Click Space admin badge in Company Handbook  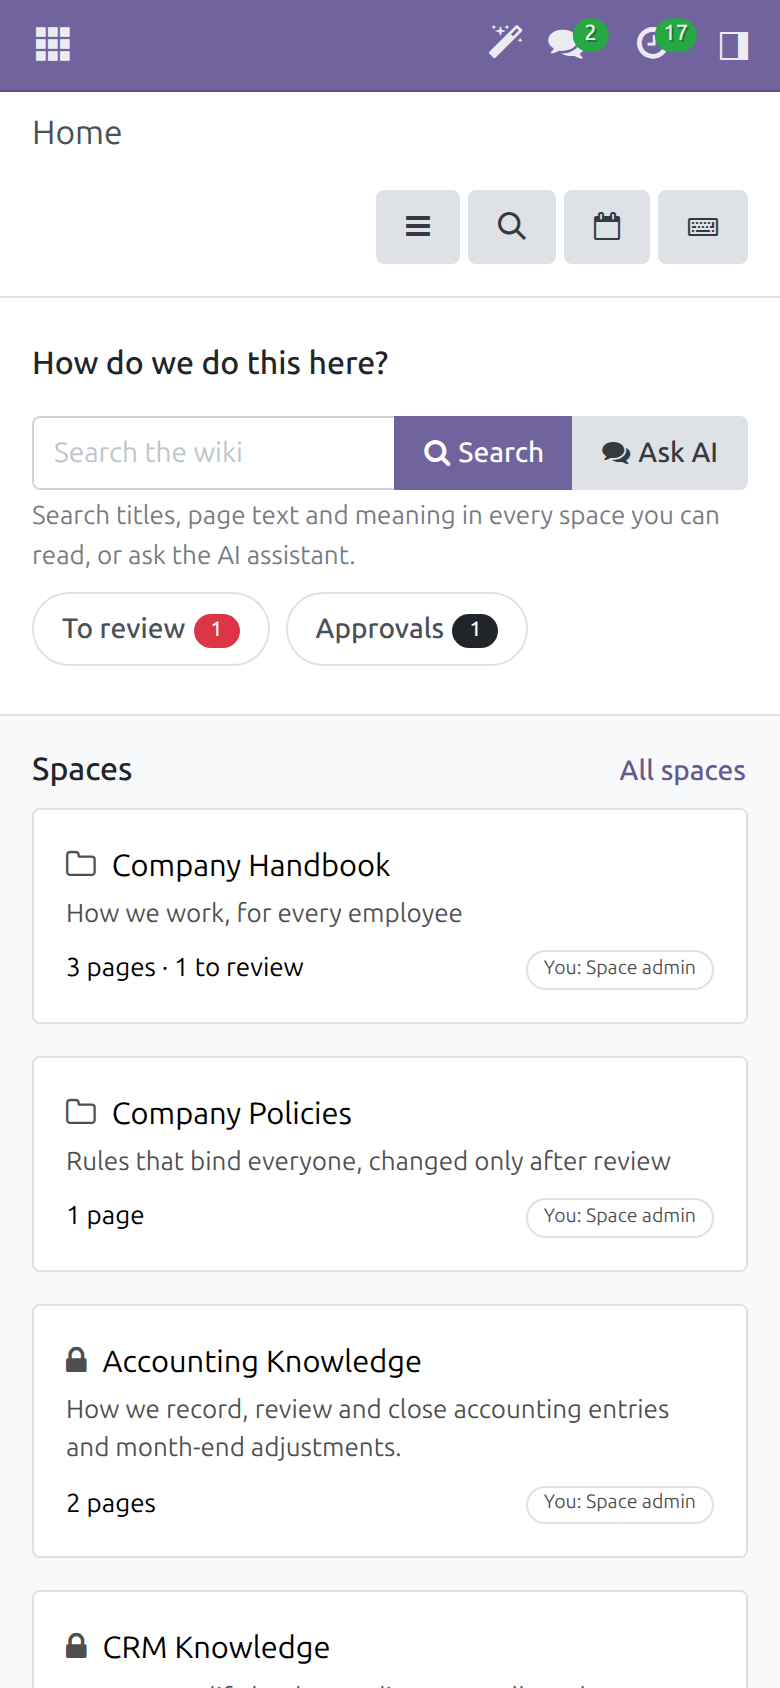(x=620, y=968)
